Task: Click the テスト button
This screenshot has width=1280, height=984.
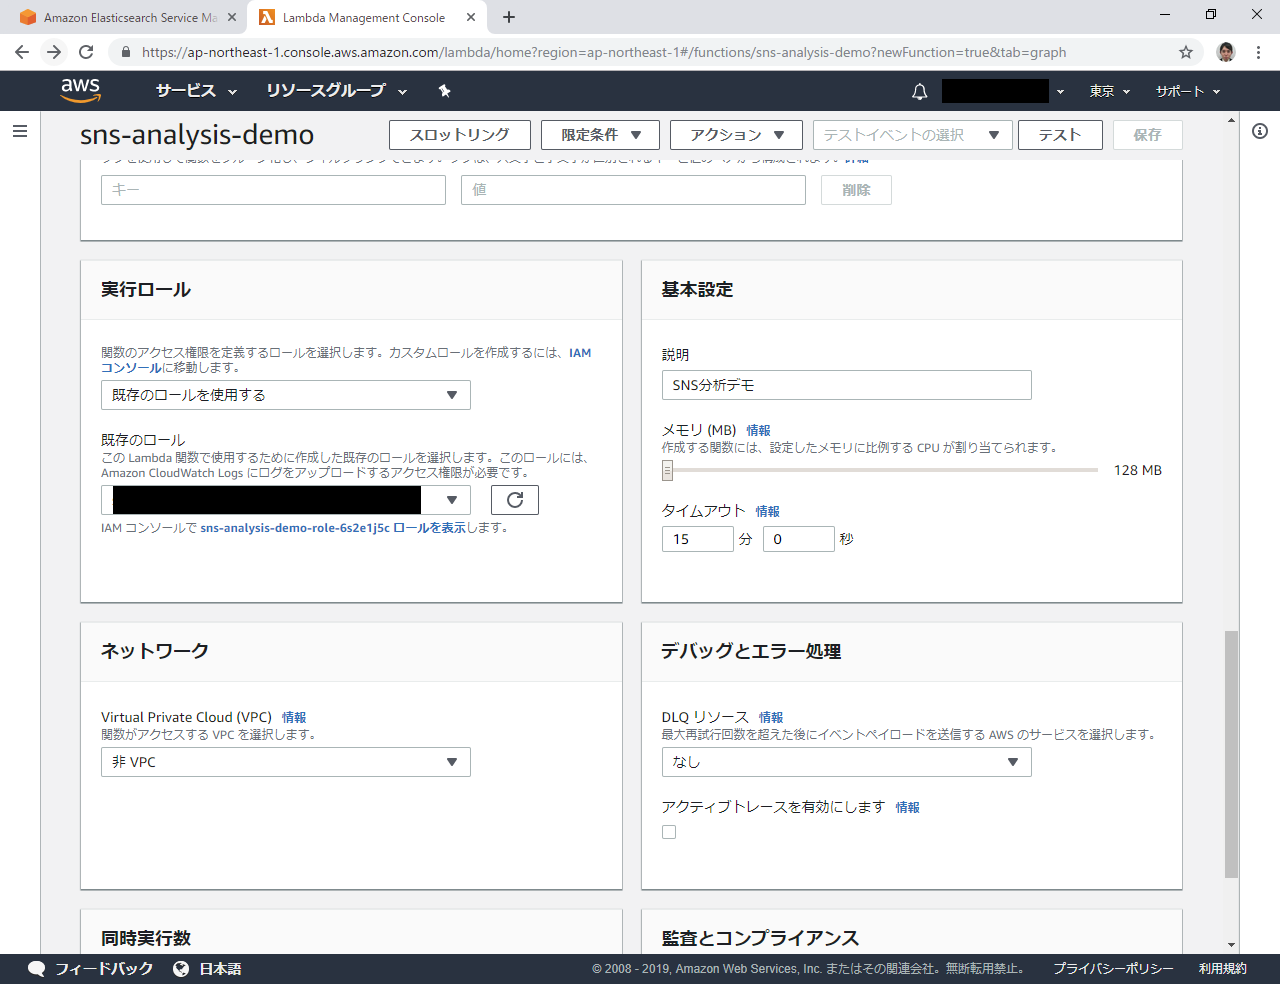Action: coord(1059,135)
